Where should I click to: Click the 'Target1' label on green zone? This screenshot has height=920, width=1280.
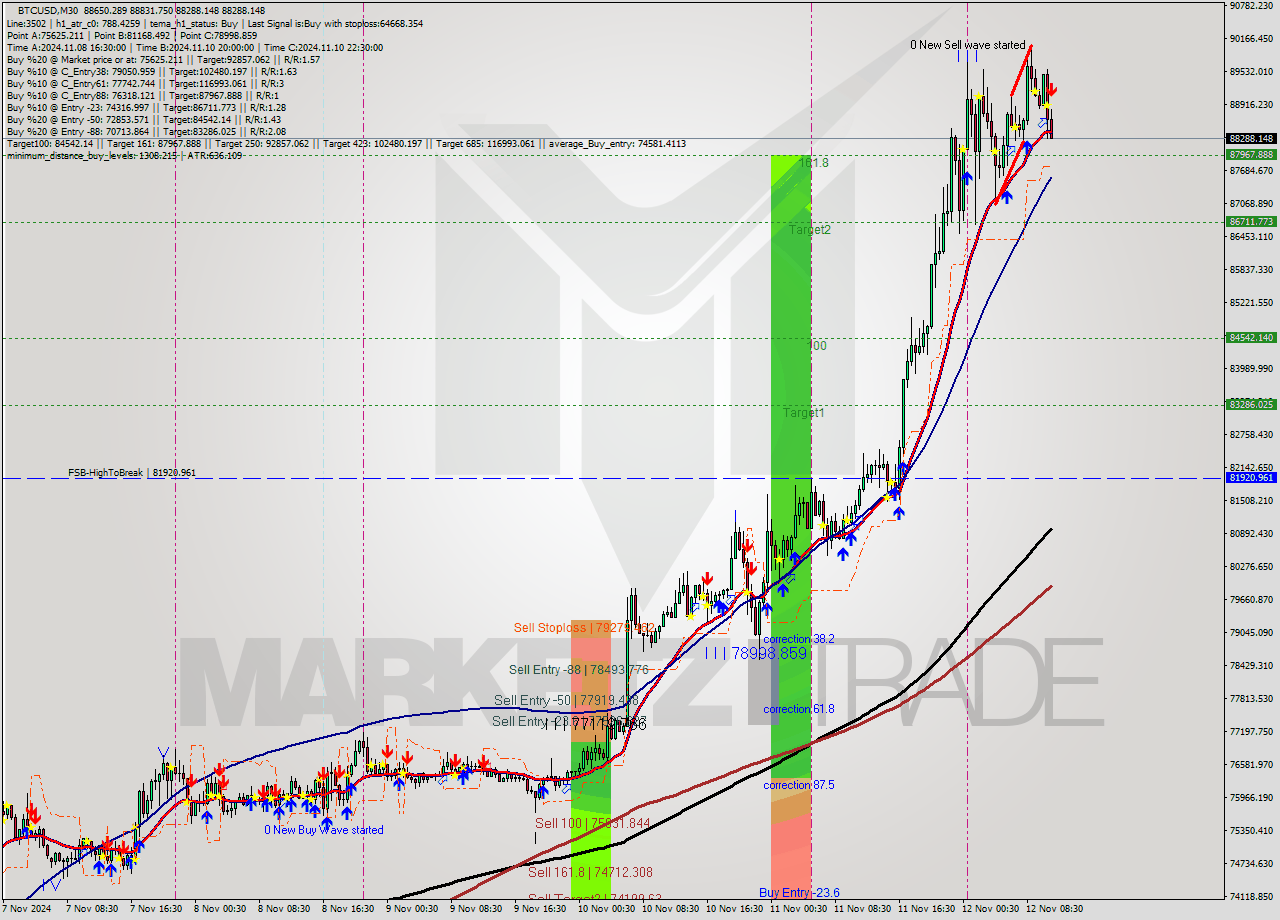(804, 413)
